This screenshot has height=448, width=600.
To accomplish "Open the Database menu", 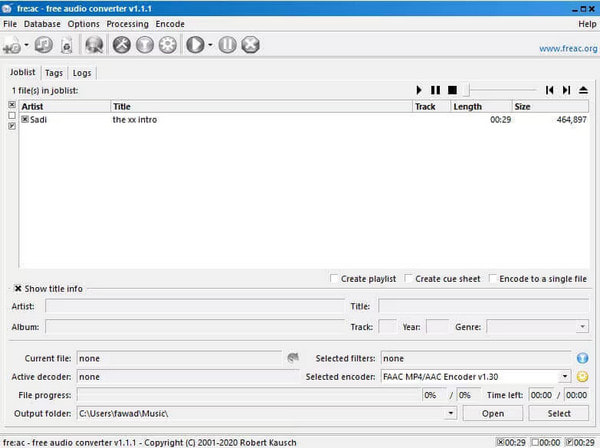I will click(x=42, y=24).
